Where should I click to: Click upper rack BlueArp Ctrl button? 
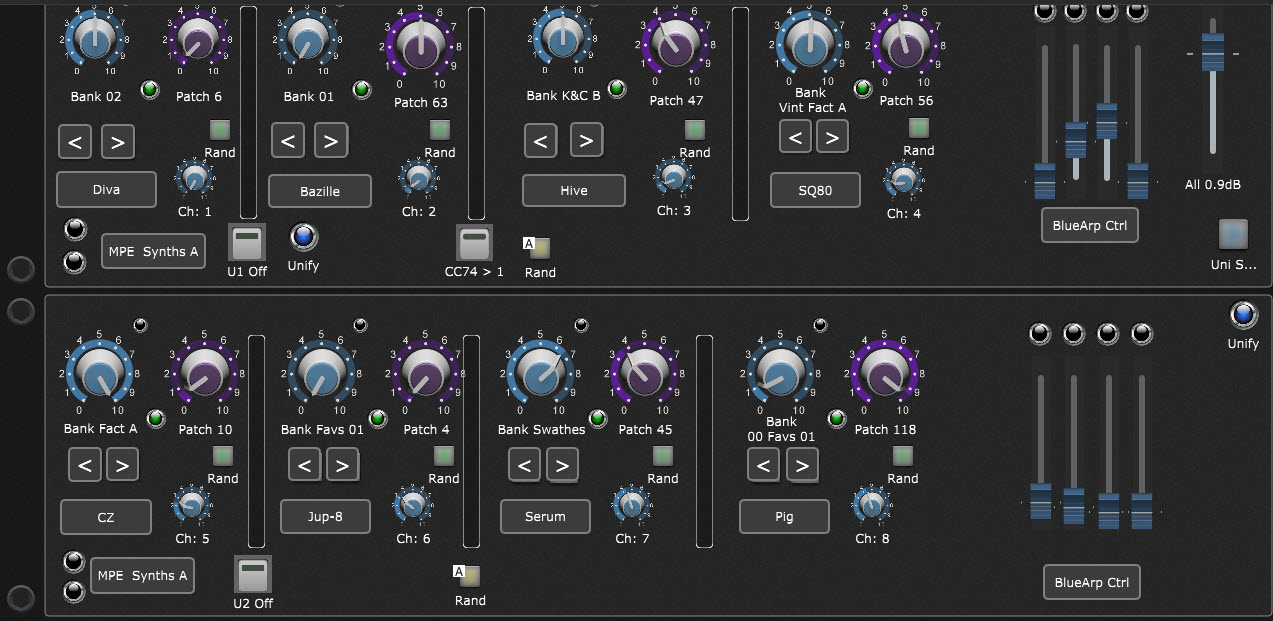point(1089,225)
